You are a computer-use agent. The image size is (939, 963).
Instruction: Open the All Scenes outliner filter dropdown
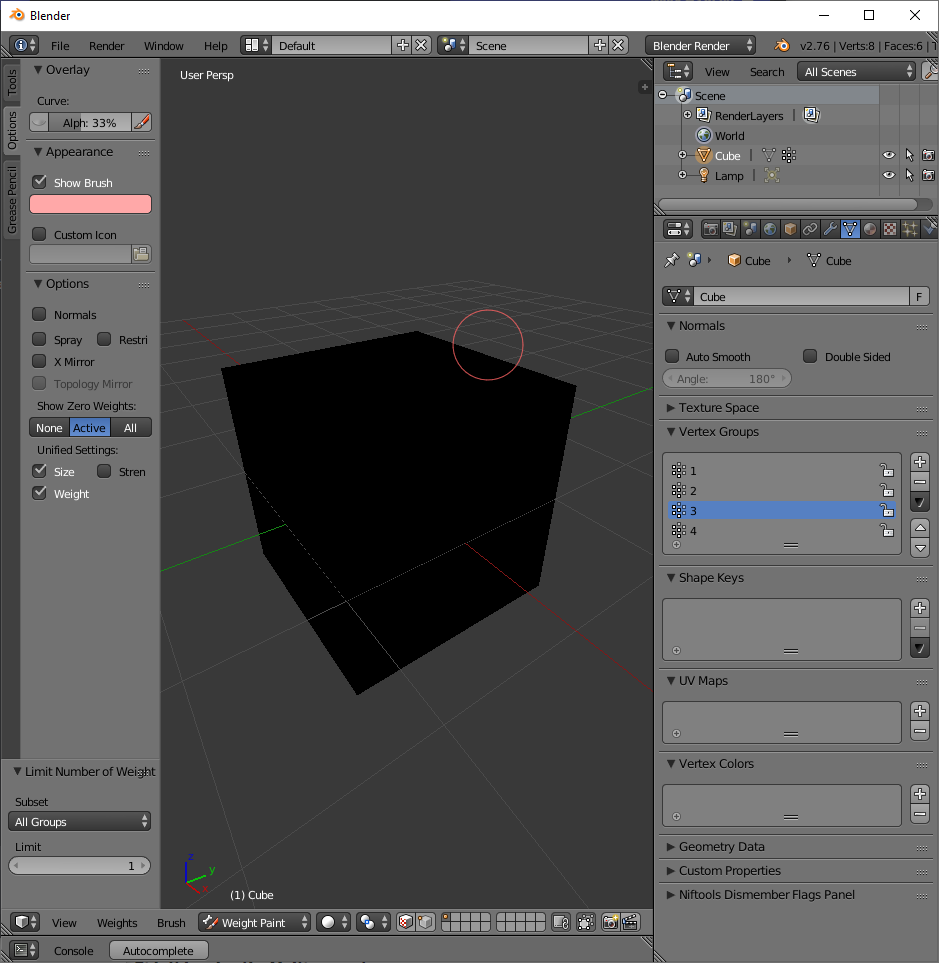coord(857,72)
